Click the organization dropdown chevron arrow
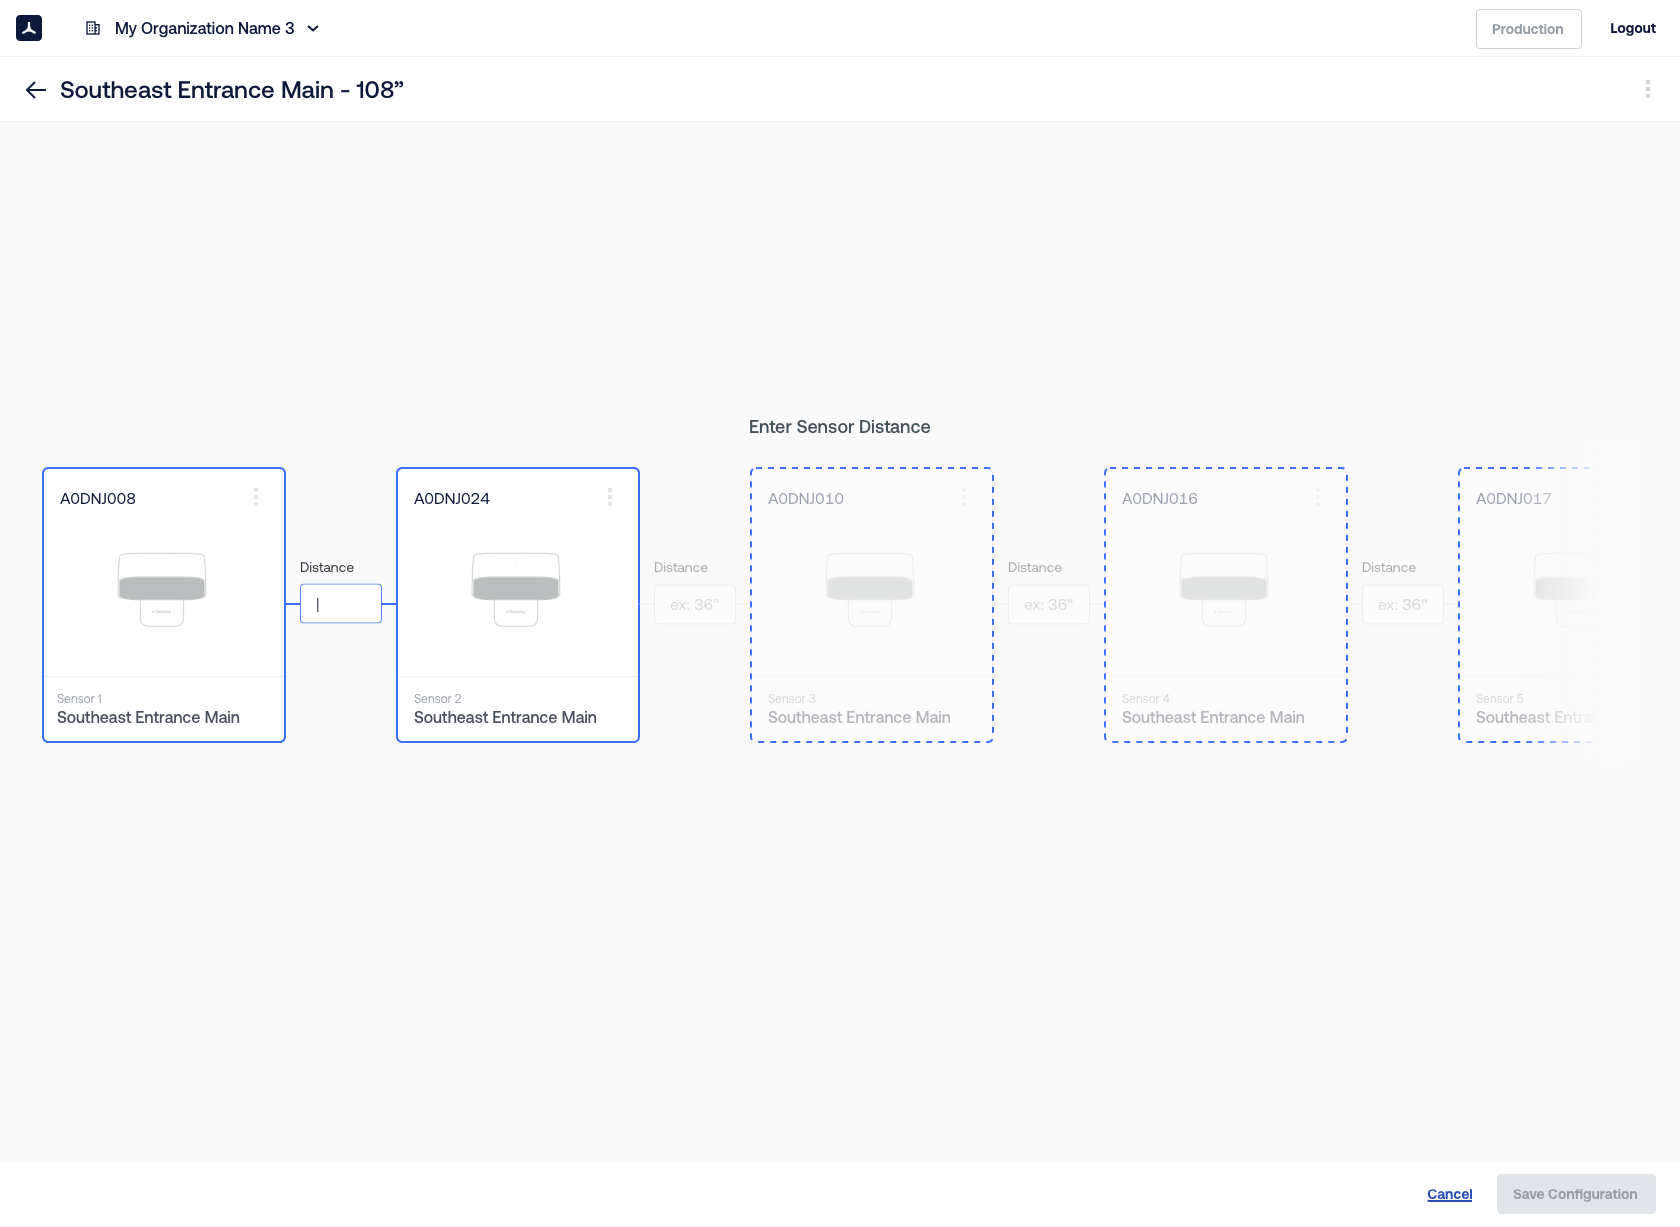Viewport: 1680px width, 1227px height. point(313,28)
